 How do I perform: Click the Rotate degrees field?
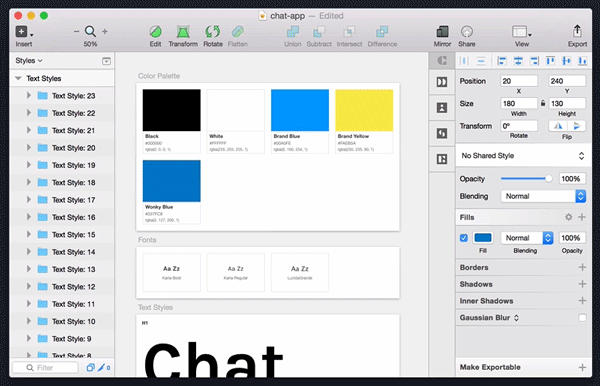[519, 126]
